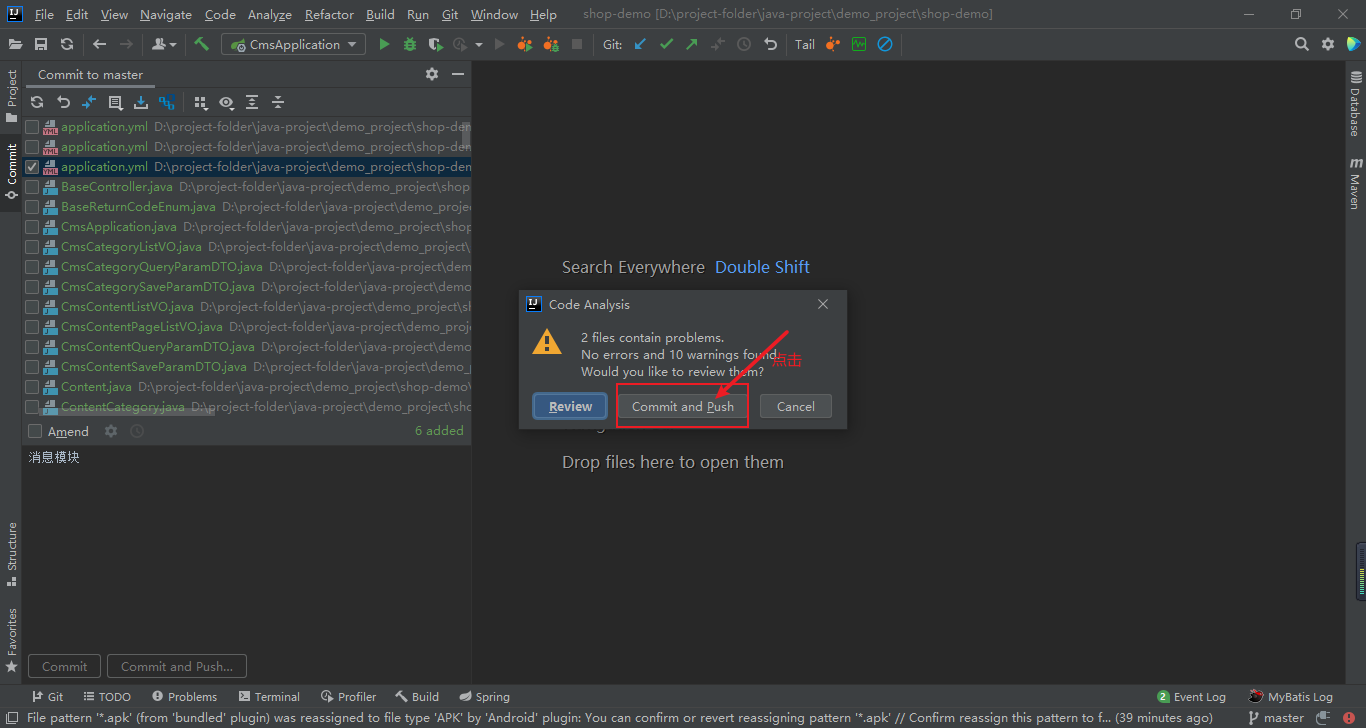Click the Git Update Project blue arrow
The width and height of the screenshot is (1366, 728).
click(x=641, y=44)
